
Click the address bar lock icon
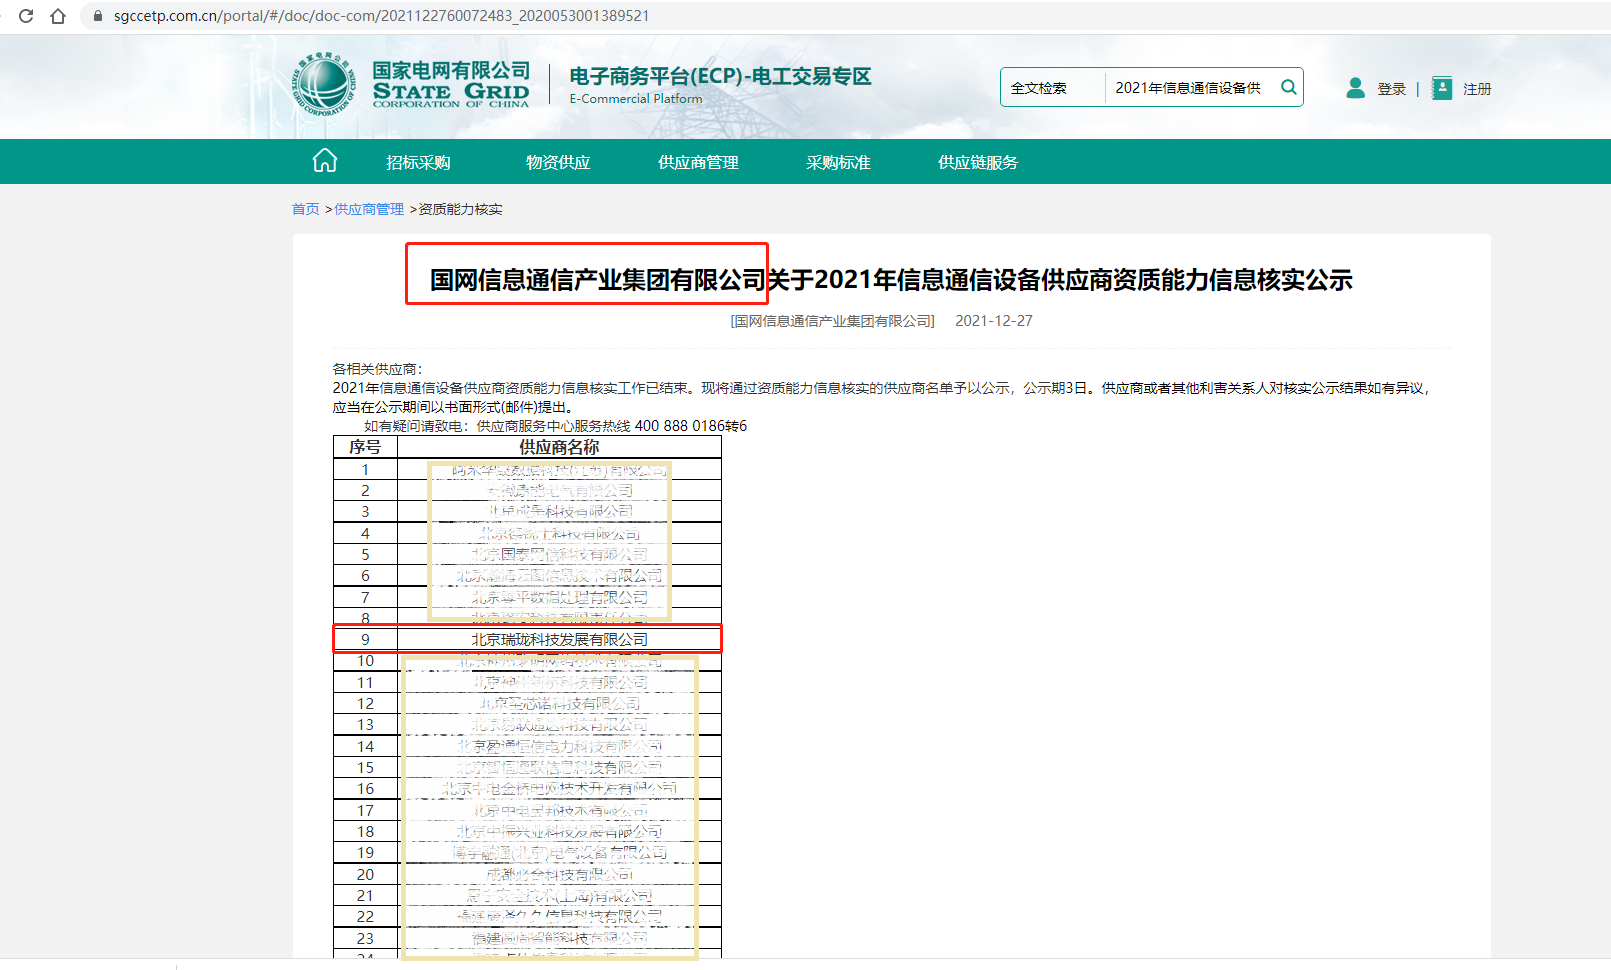coord(98,16)
